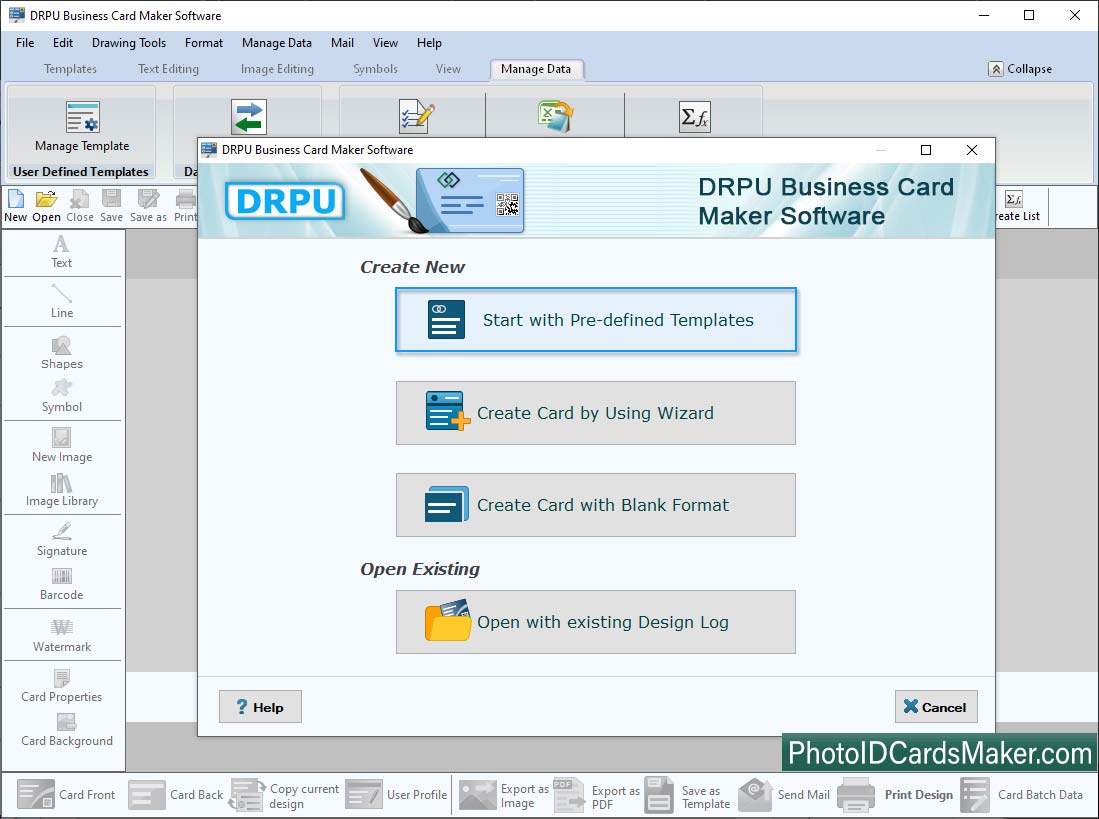The image size is (1099, 819).
Task: Choose the Shapes tool
Action: point(62,353)
